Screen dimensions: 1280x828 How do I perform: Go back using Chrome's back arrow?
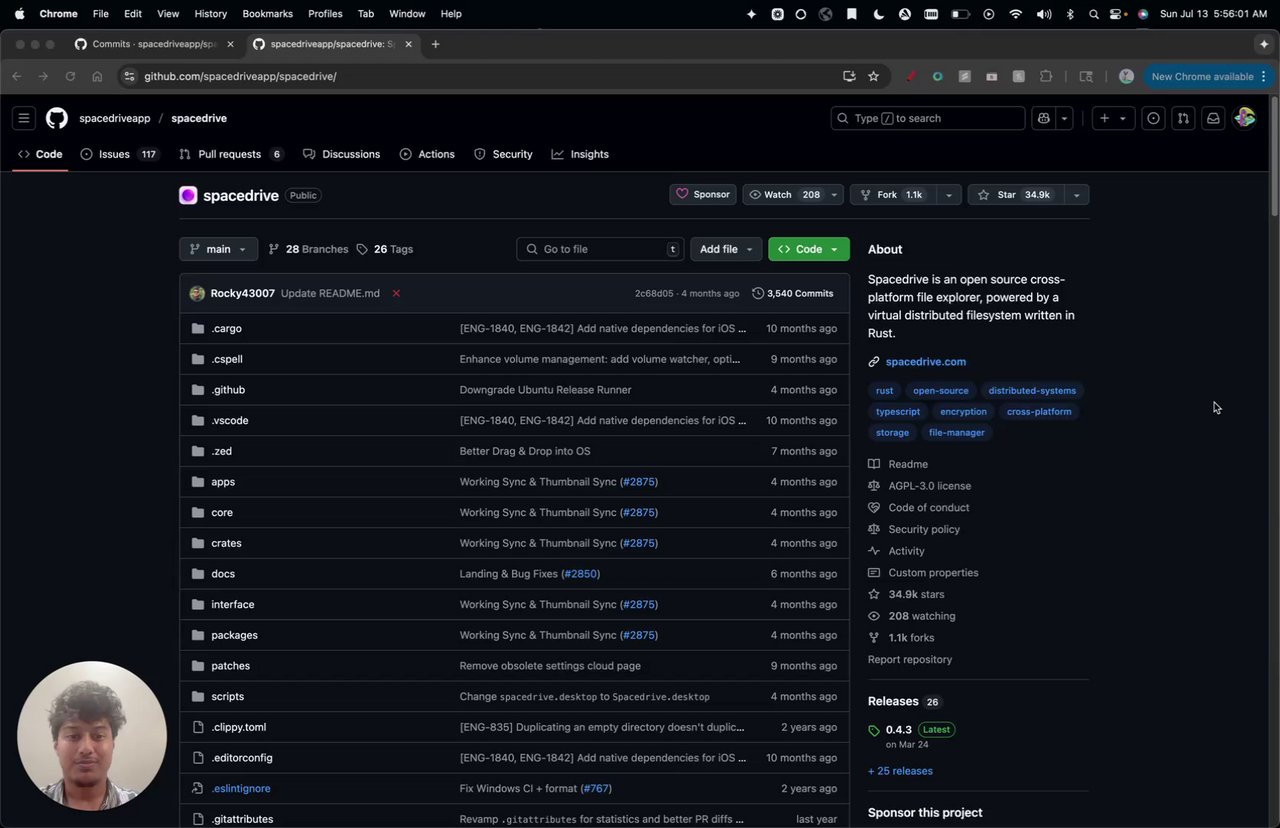click(x=17, y=76)
